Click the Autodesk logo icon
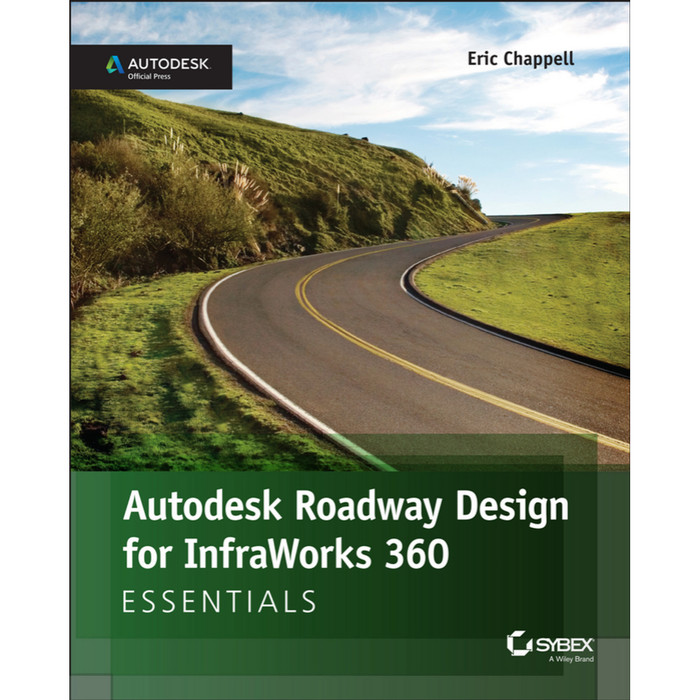The image size is (700, 700). pyautogui.click(x=115, y=65)
